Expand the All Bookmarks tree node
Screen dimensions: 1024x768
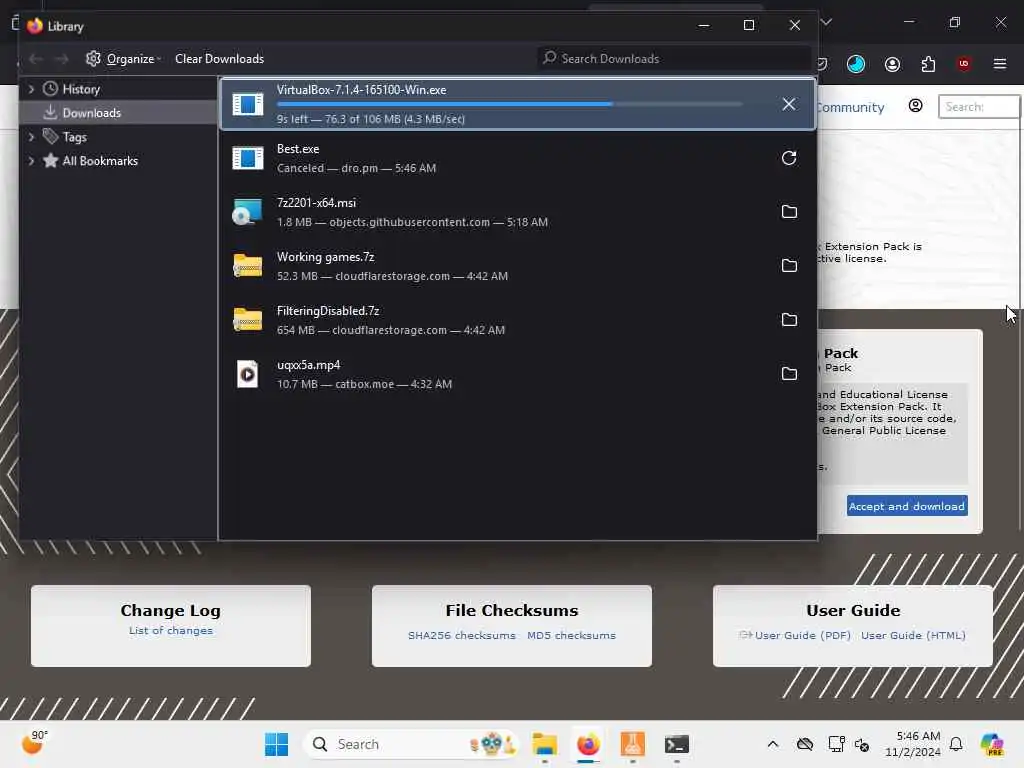tap(31, 161)
